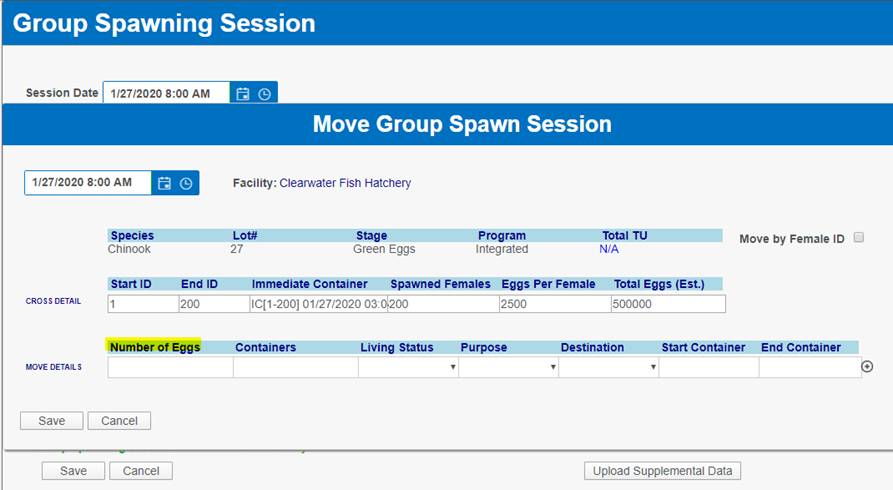
Task: Click the Eggs Per Female field
Action: [554, 304]
